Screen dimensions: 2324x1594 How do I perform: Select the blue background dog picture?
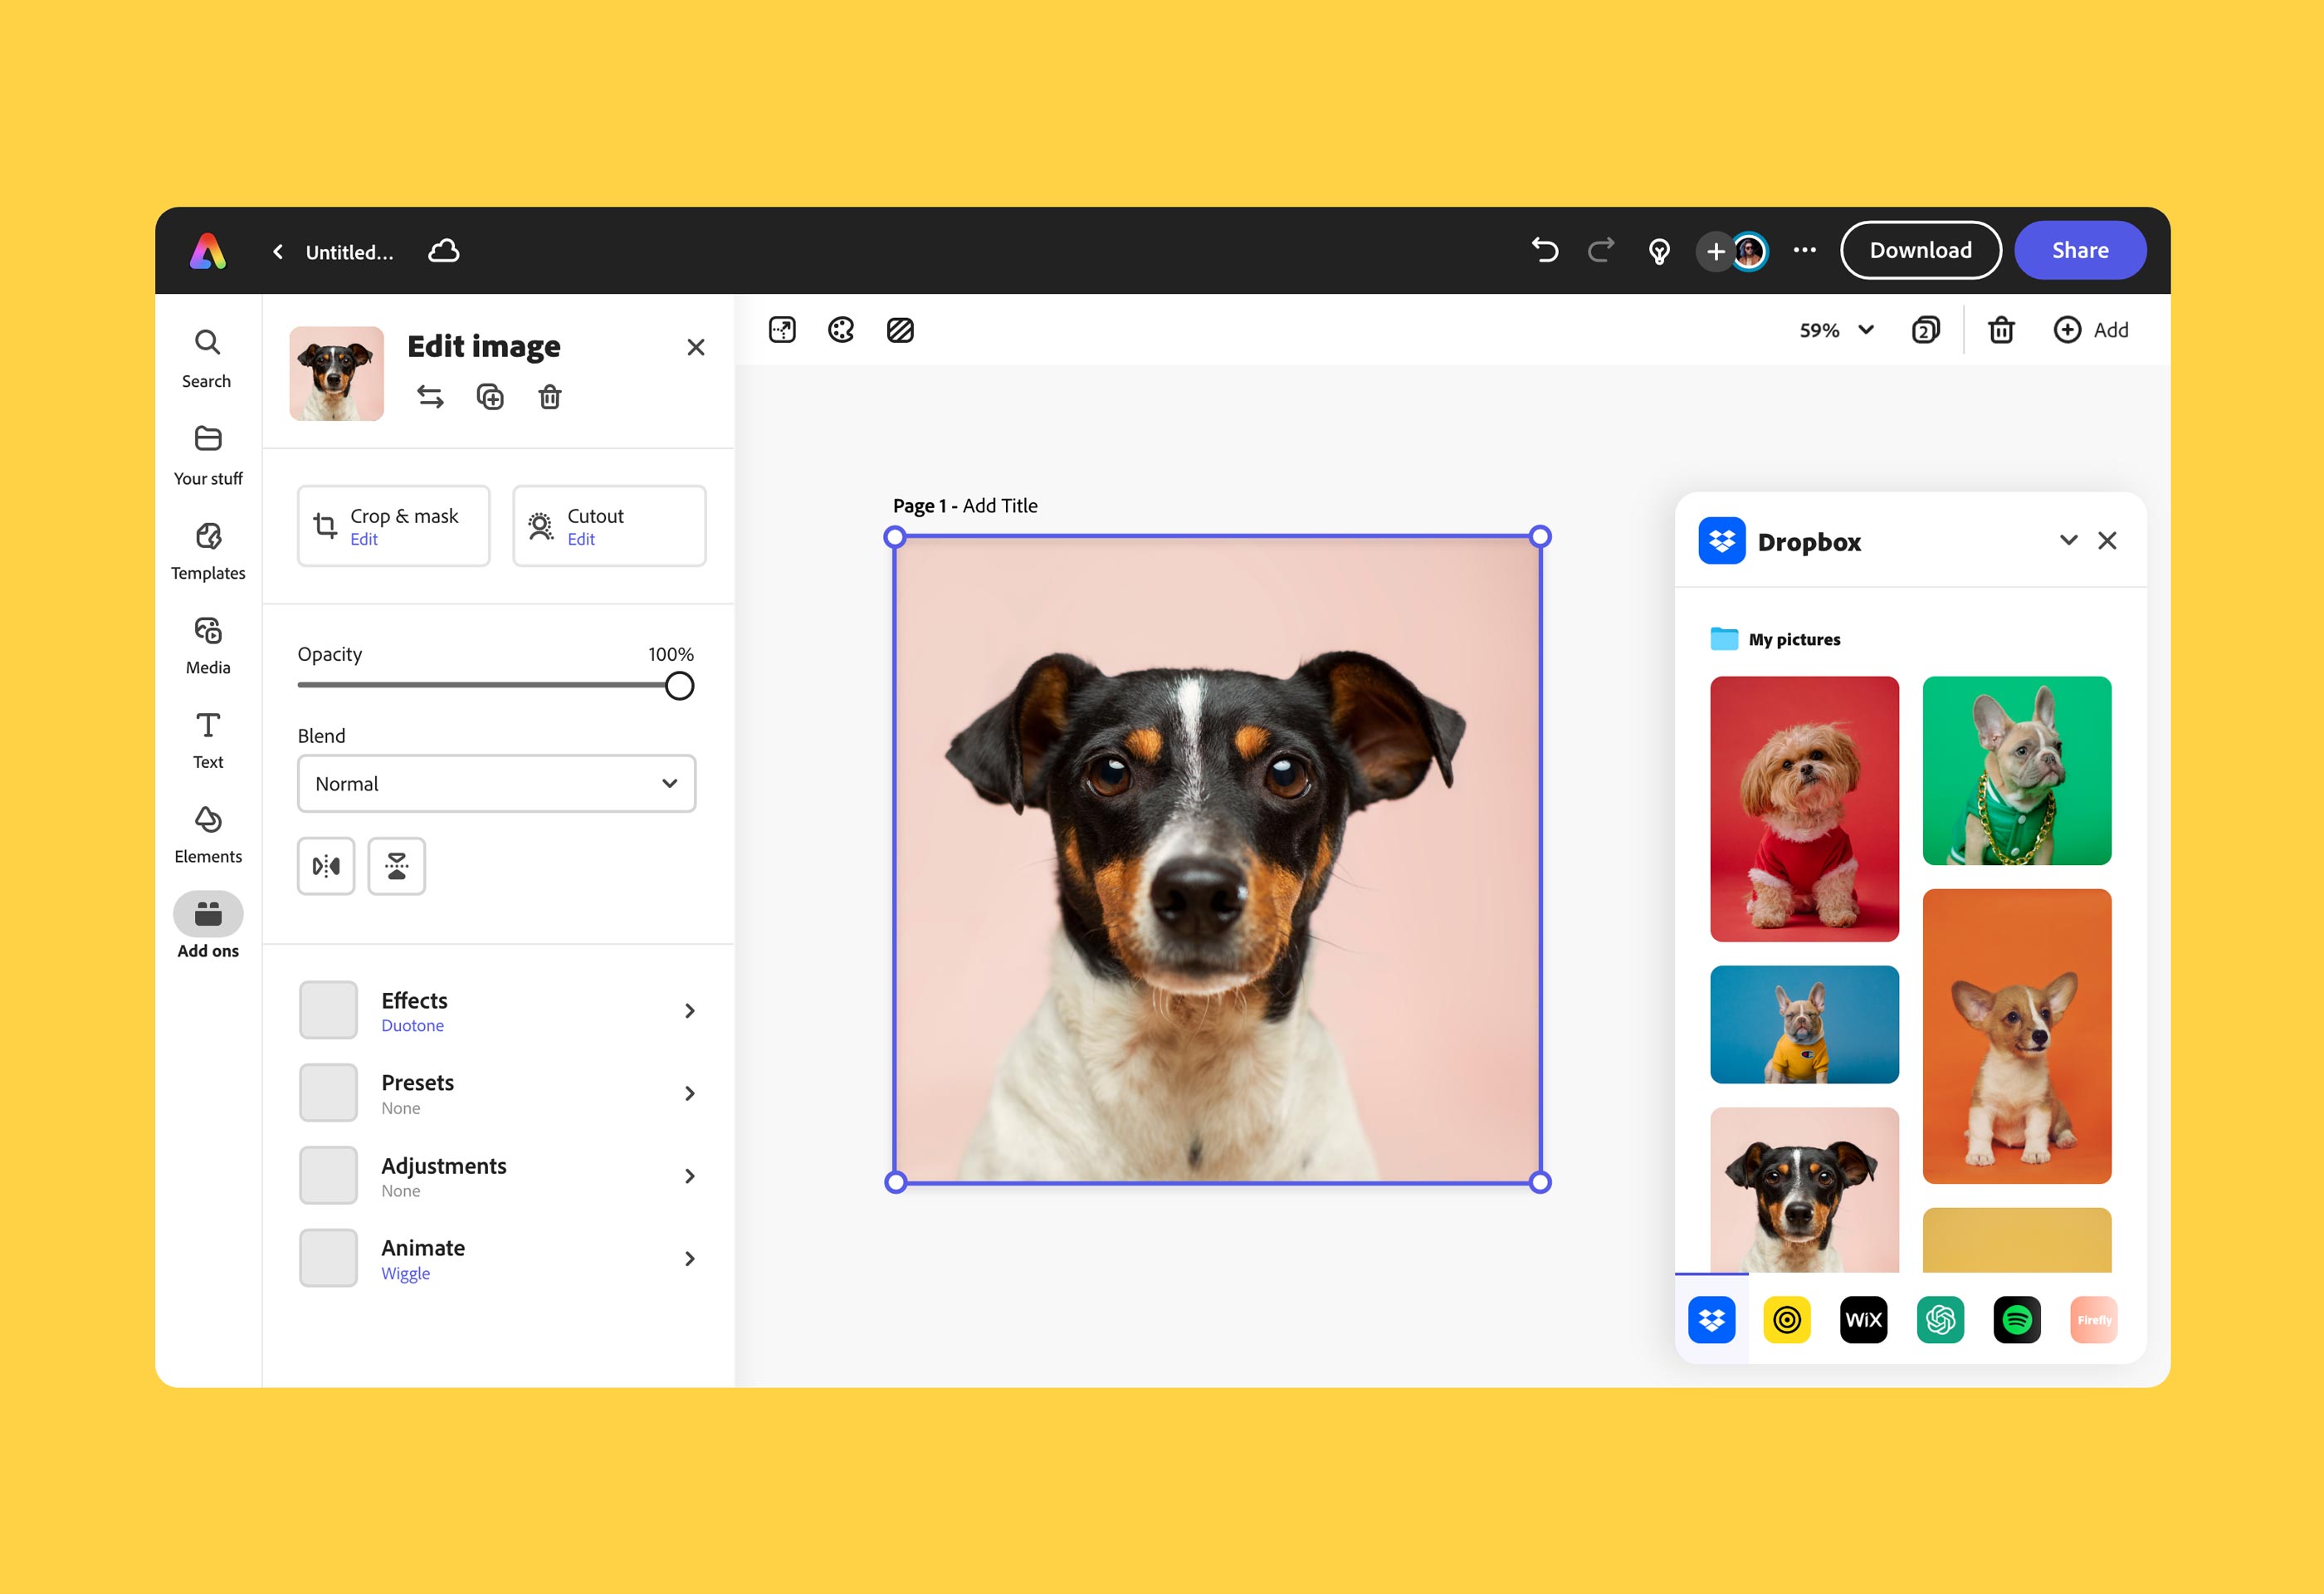(1804, 1025)
